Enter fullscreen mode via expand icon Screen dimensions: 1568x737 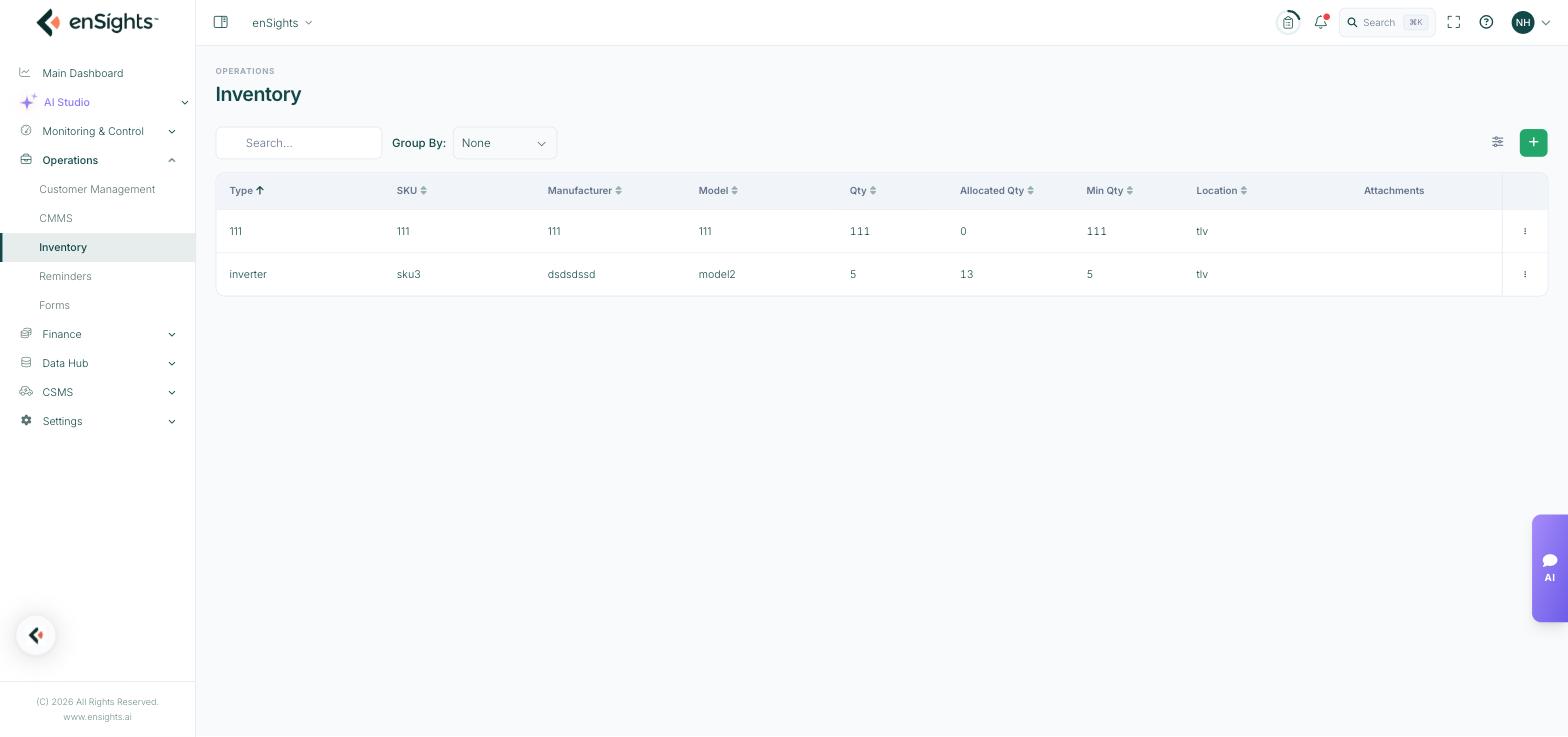[1454, 22]
